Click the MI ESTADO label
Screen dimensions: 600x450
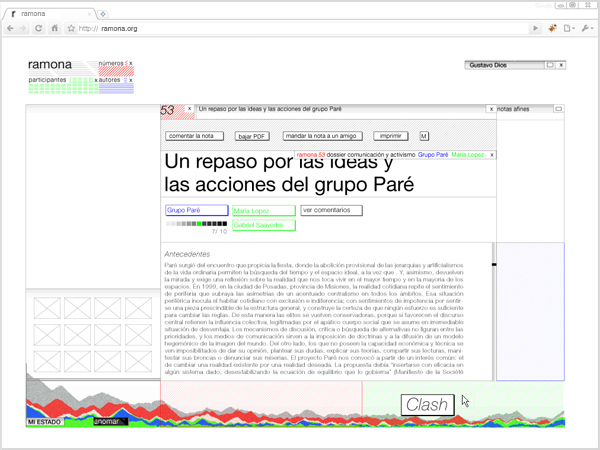(x=44, y=422)
